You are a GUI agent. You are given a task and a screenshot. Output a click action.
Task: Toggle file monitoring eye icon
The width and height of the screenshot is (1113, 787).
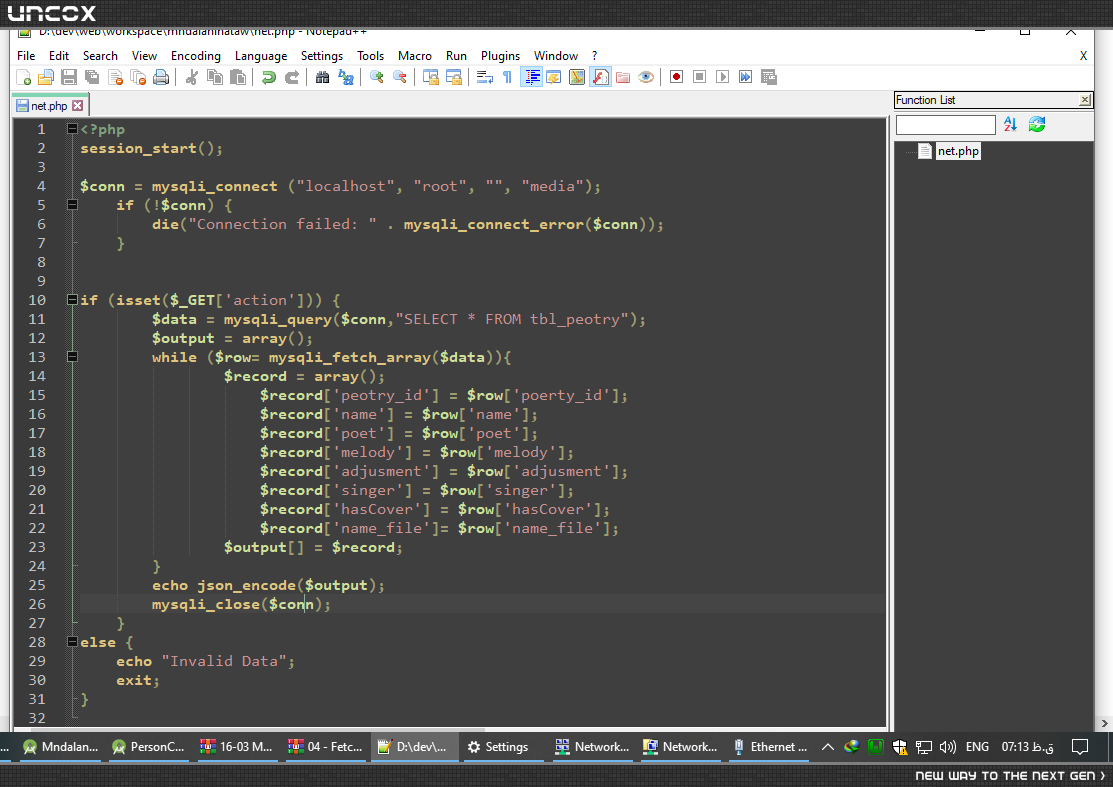pyautogui.click(x=646, y=77)
